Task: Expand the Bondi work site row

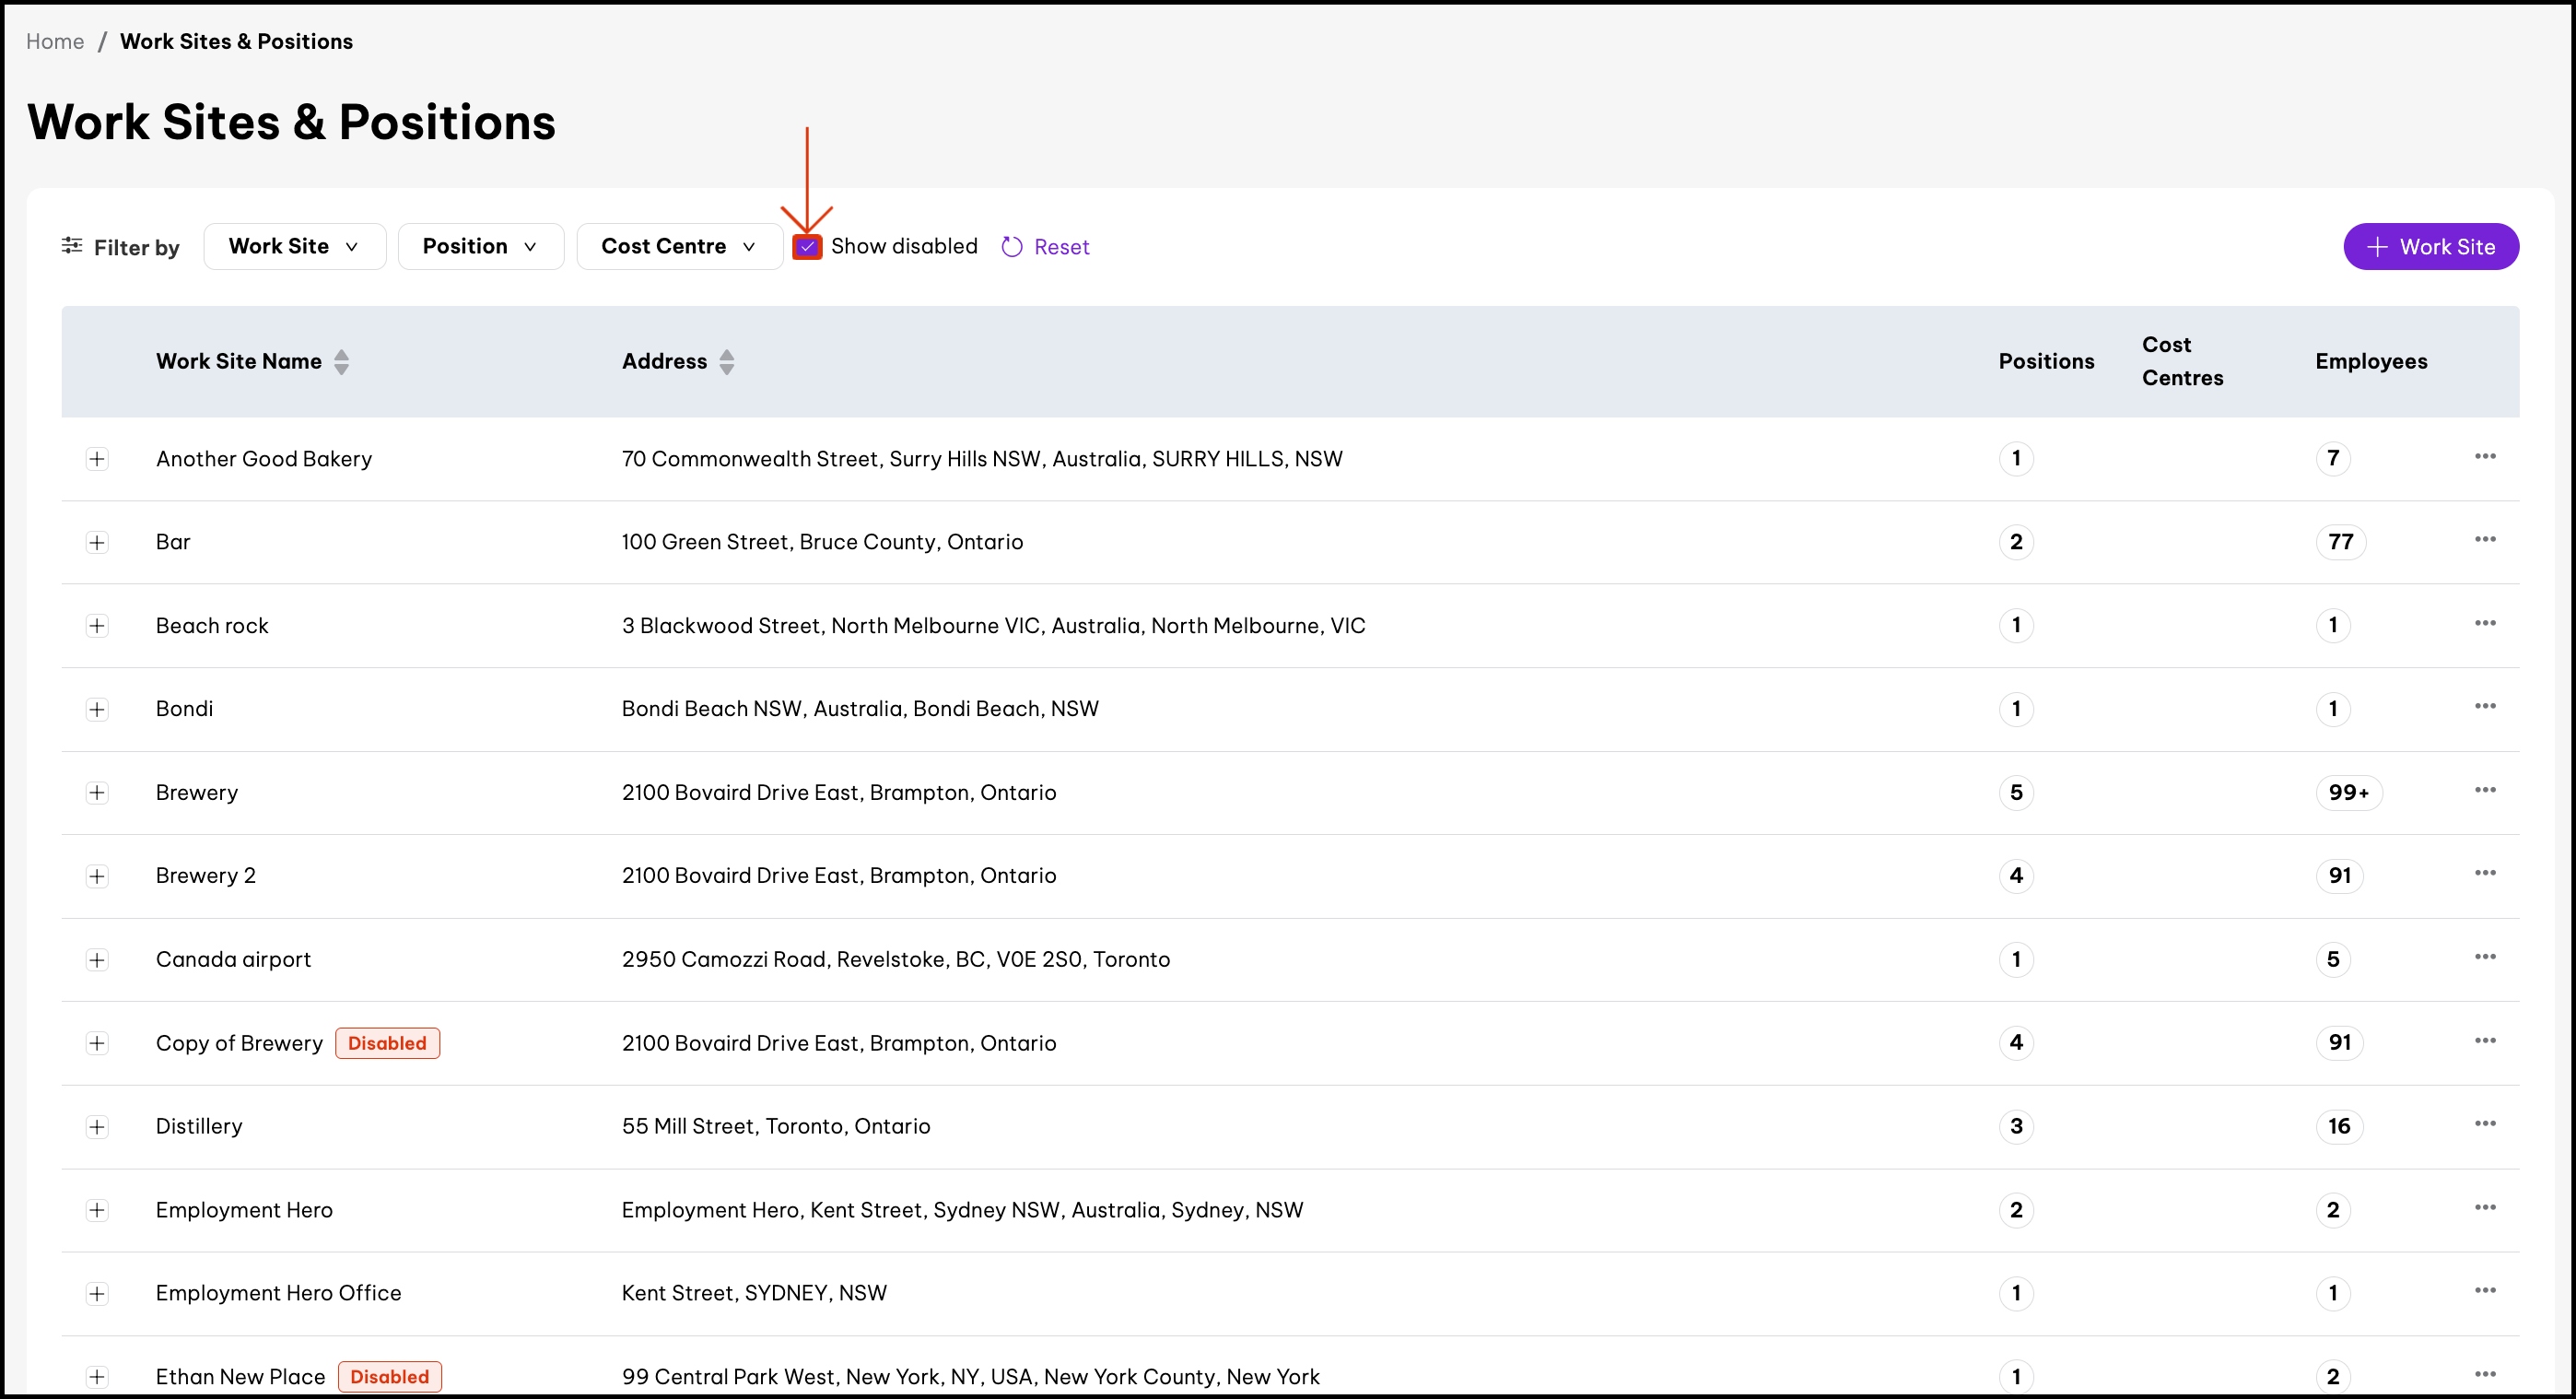Action: click(x=97, y=710)
